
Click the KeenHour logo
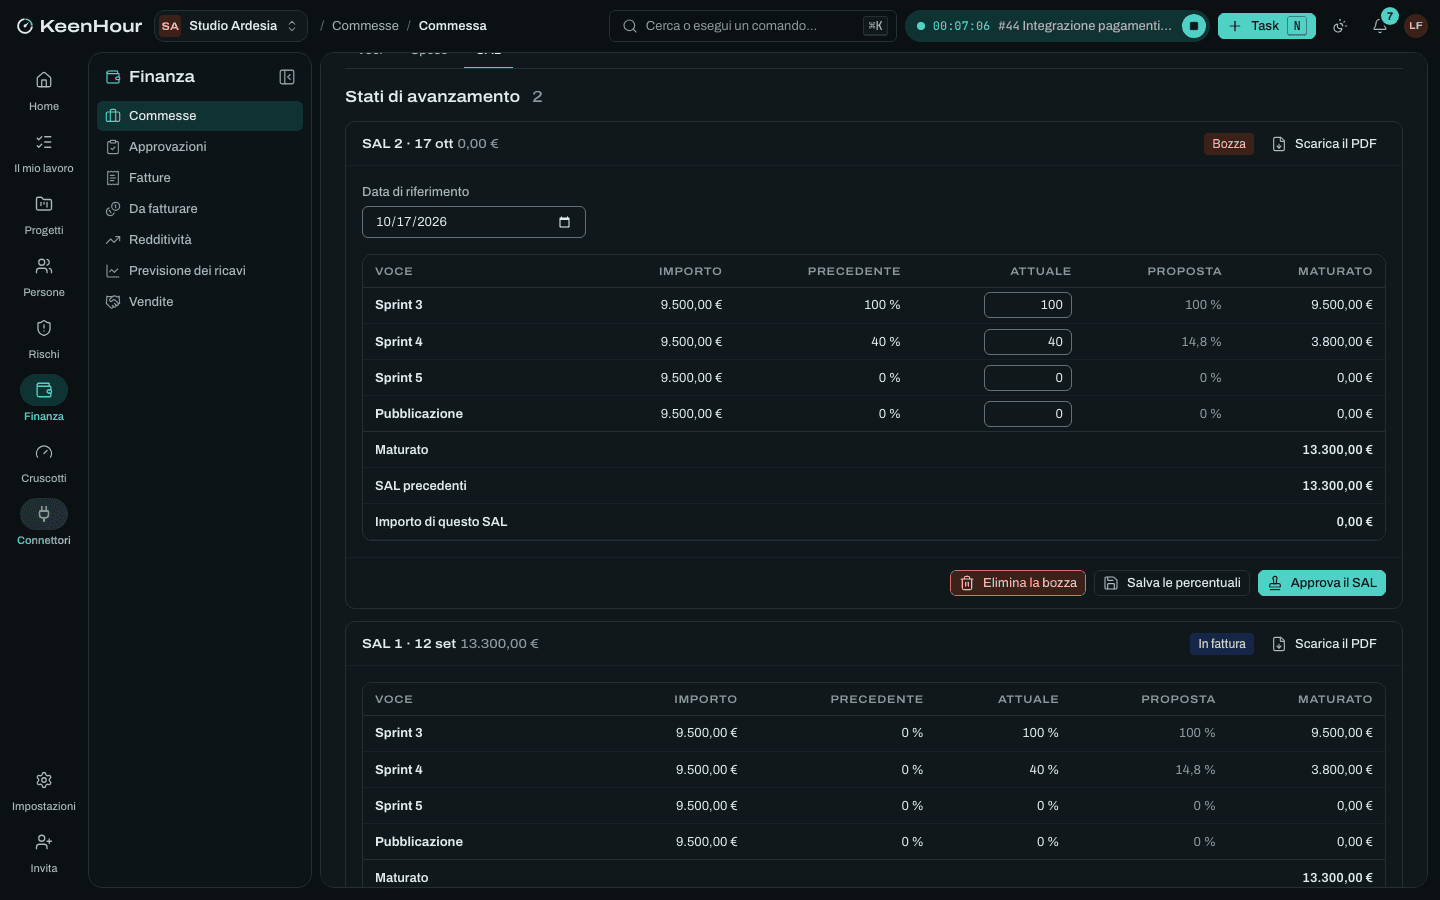point(80,26)
